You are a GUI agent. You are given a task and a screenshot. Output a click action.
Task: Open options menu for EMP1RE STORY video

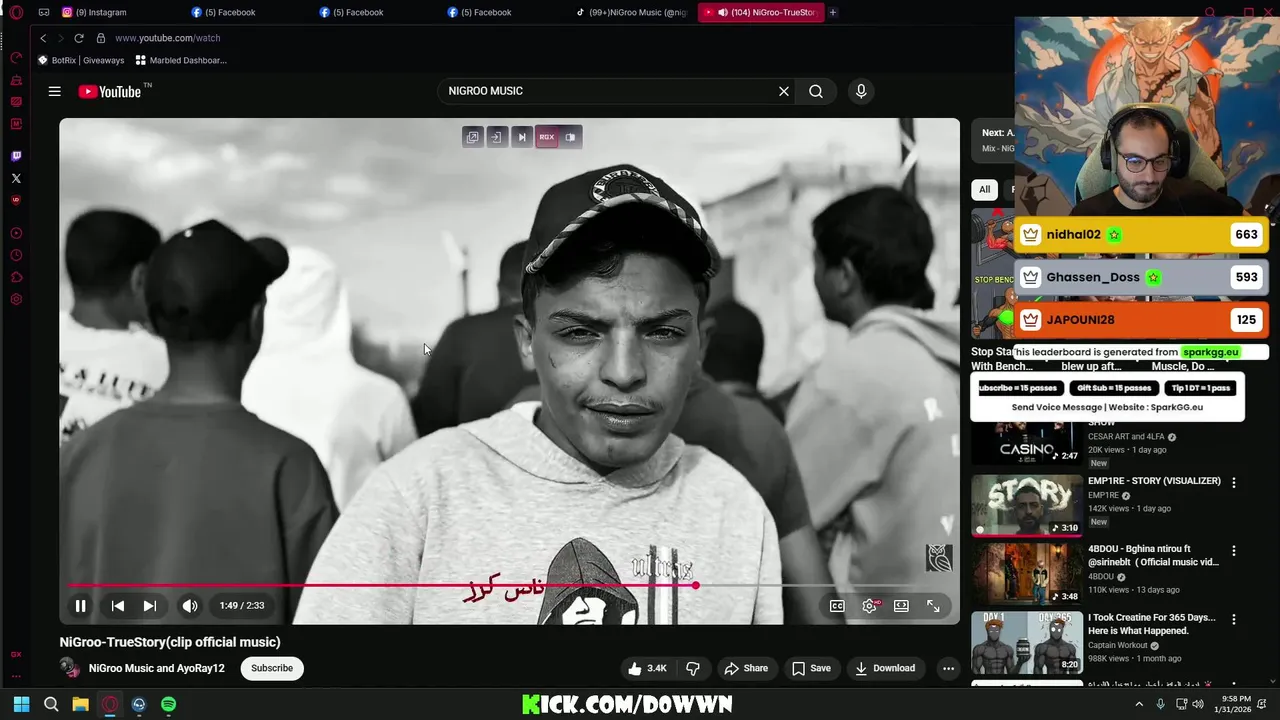pyautogui.click(x=1234, y=482)
